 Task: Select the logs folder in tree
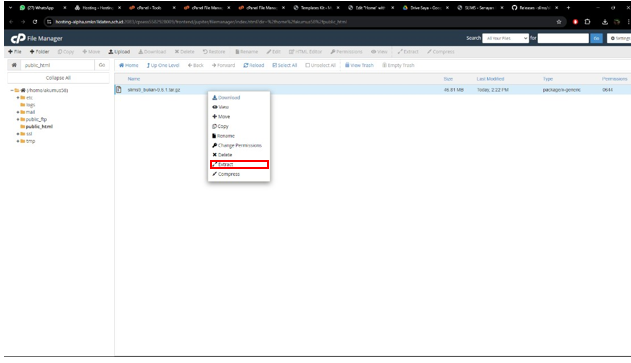31,105
